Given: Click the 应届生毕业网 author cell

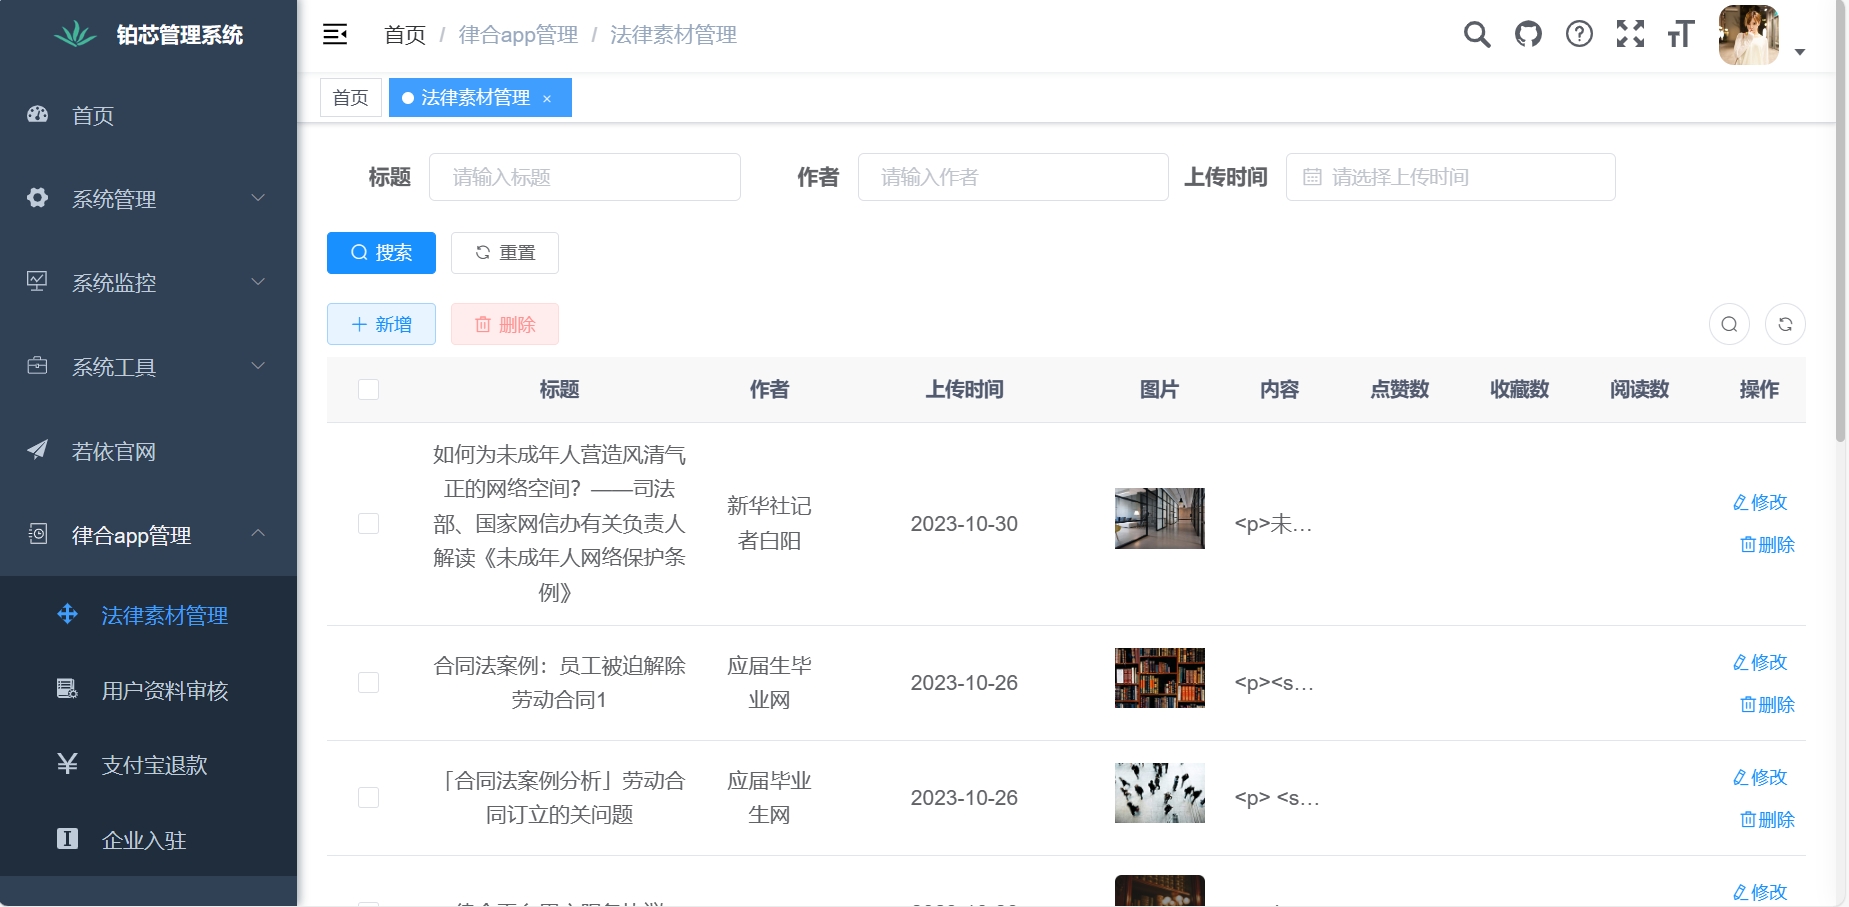Looking at the screenshot, I should point(769,682).
